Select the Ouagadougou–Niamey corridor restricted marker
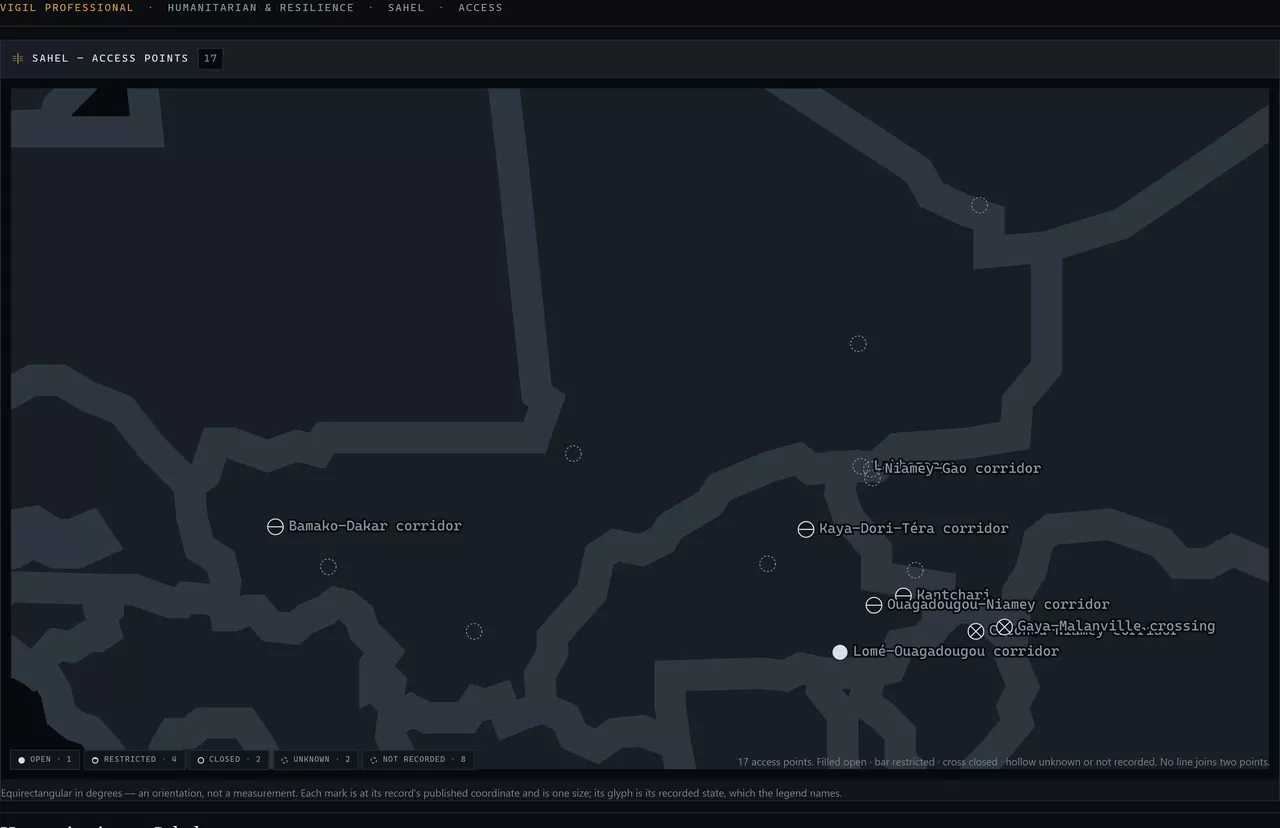The image size is (1280, 828). coord(874,605)
